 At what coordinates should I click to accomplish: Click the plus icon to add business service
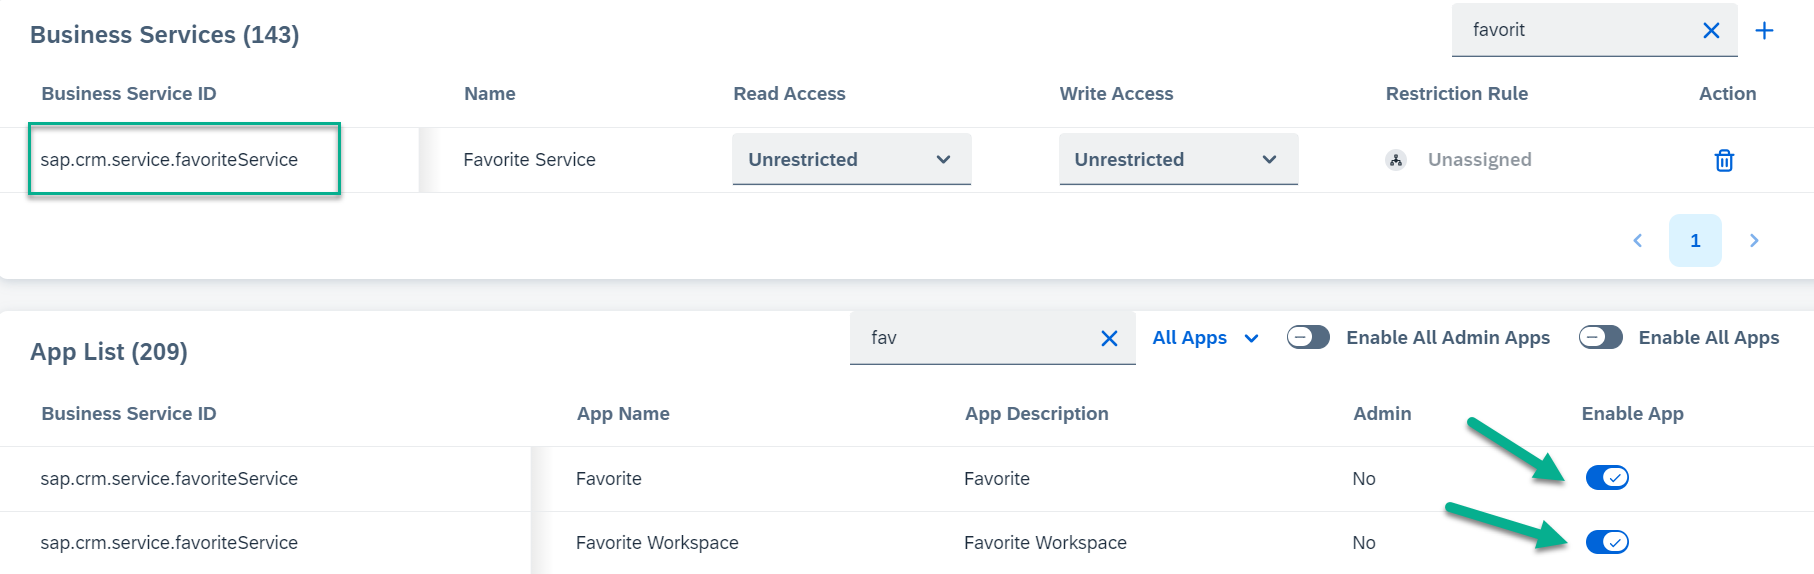1764,30
